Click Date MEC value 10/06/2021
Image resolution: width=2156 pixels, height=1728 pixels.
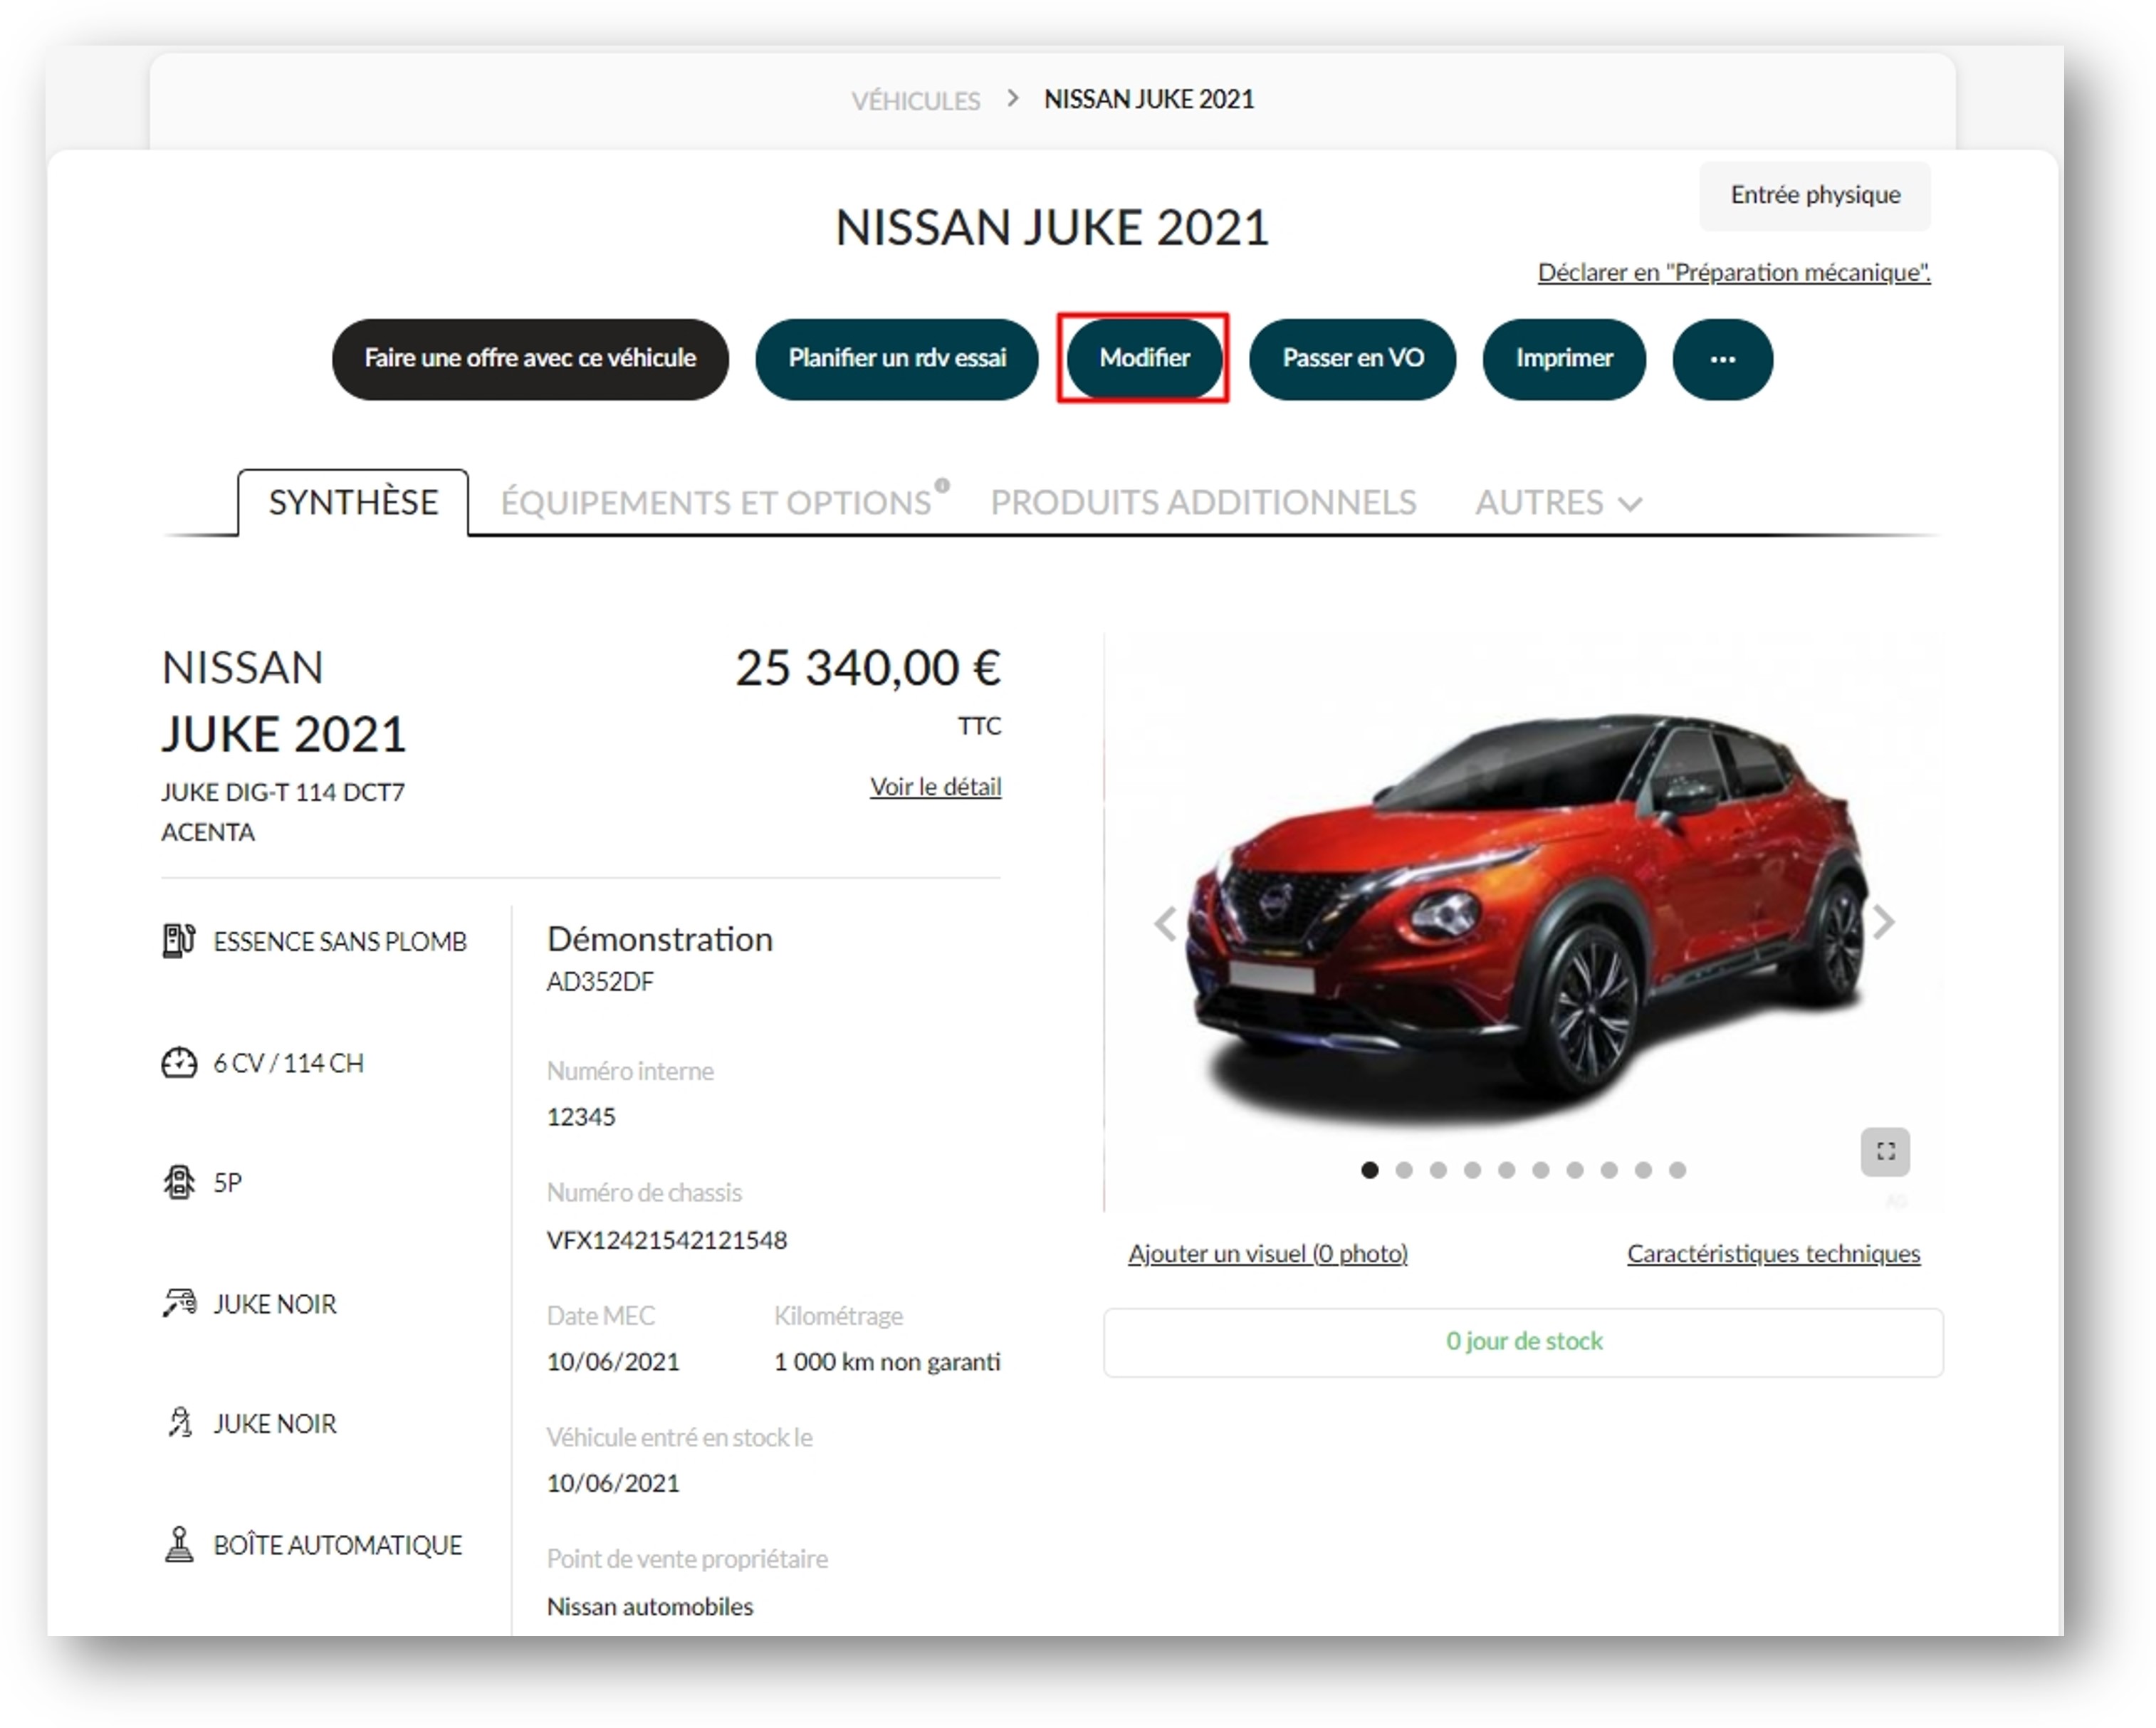613,1362
